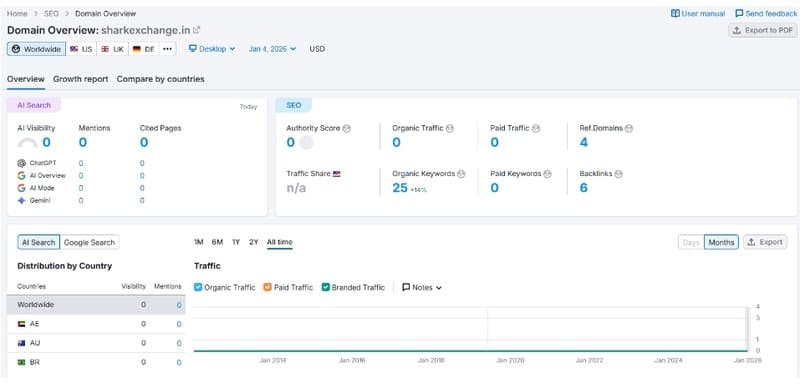800x388 pixels.
Task: Click the AI Visibility gauge icon
Action: tap(28, 143)
